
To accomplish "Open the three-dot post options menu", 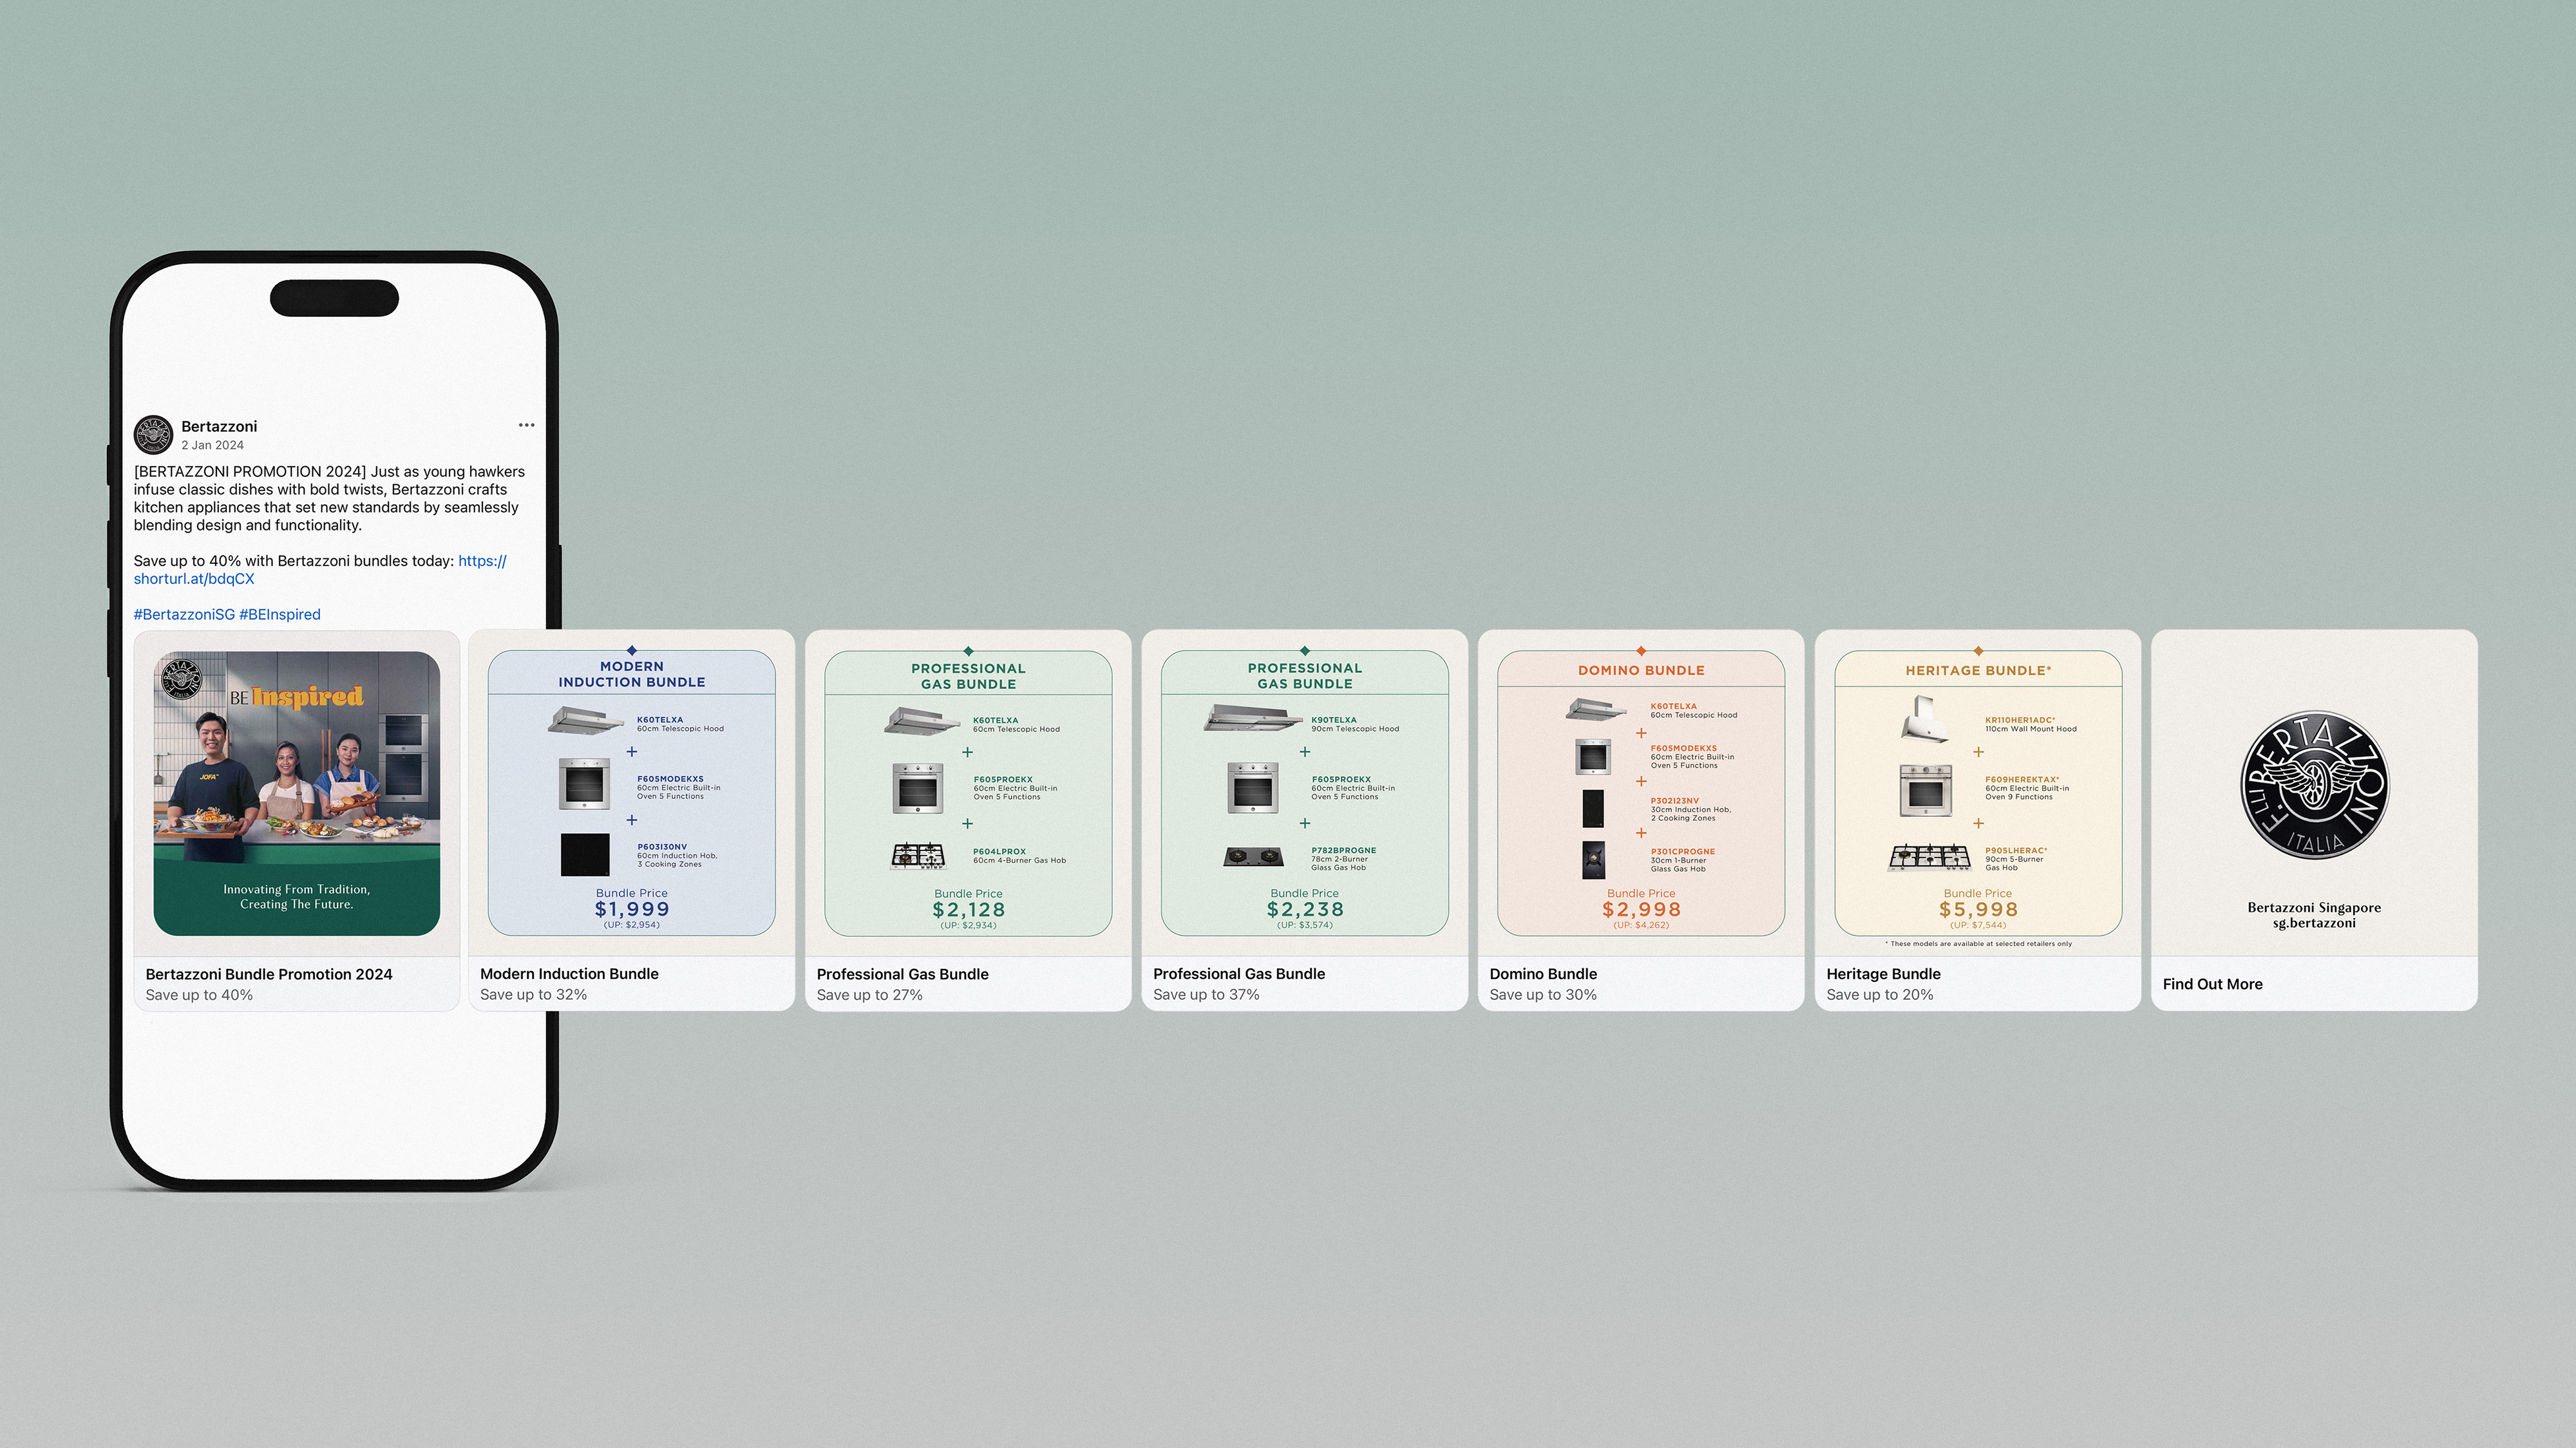I will click(x=526, y=425).
